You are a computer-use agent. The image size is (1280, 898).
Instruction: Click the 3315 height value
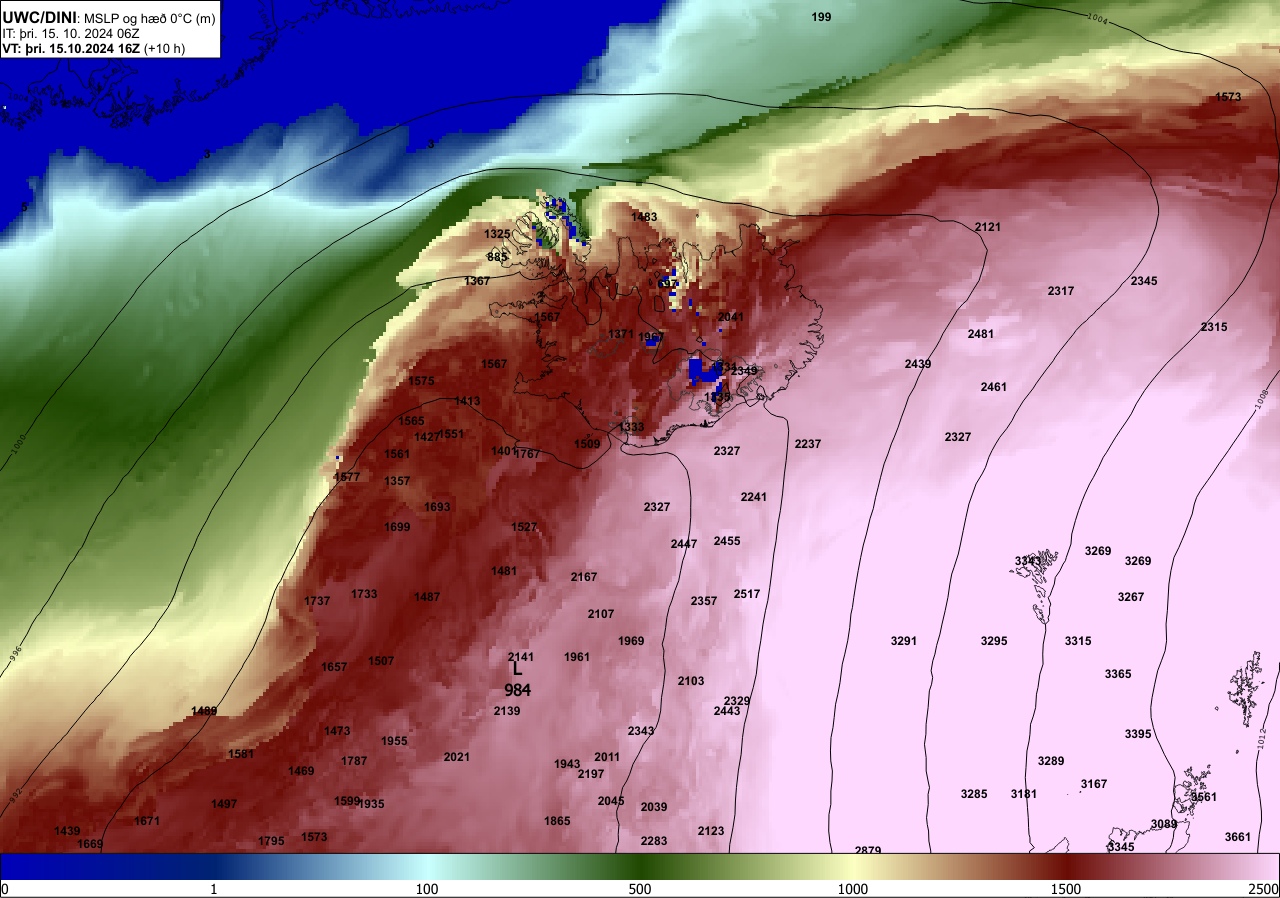point(1078,641)
